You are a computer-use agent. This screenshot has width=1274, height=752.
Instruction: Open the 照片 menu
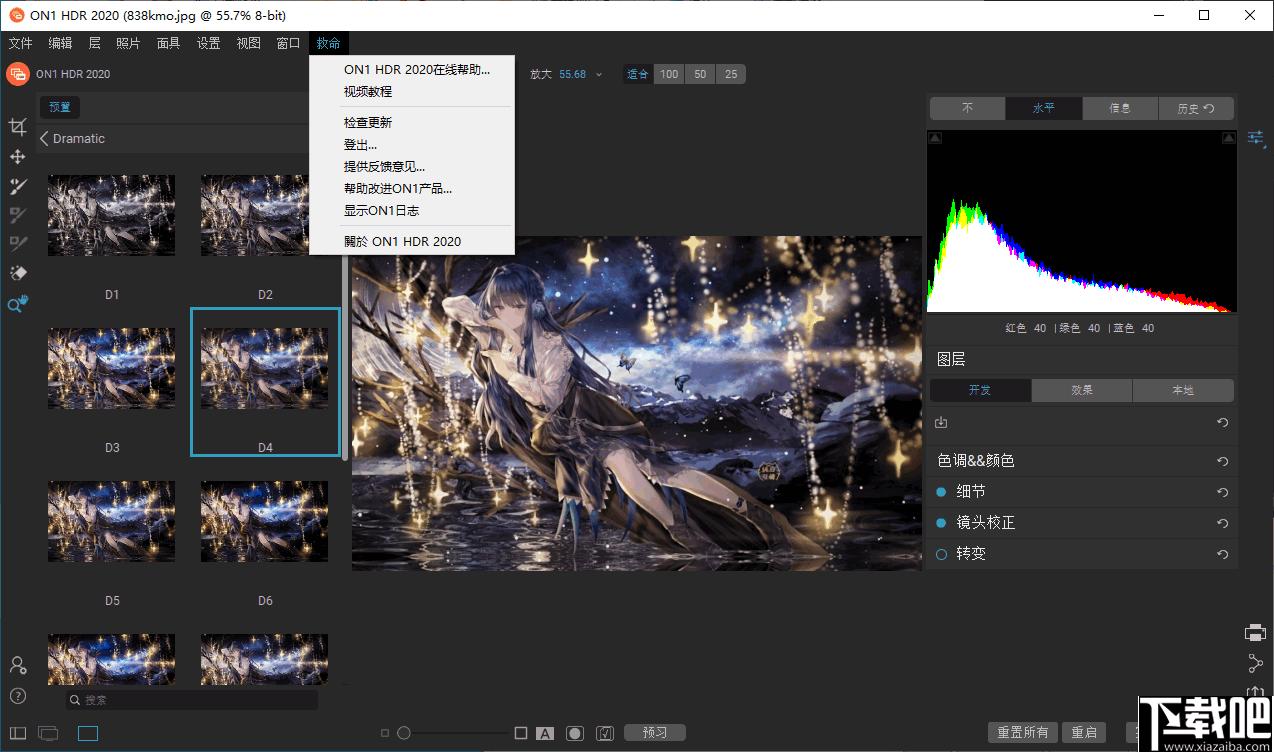[128, 43]
